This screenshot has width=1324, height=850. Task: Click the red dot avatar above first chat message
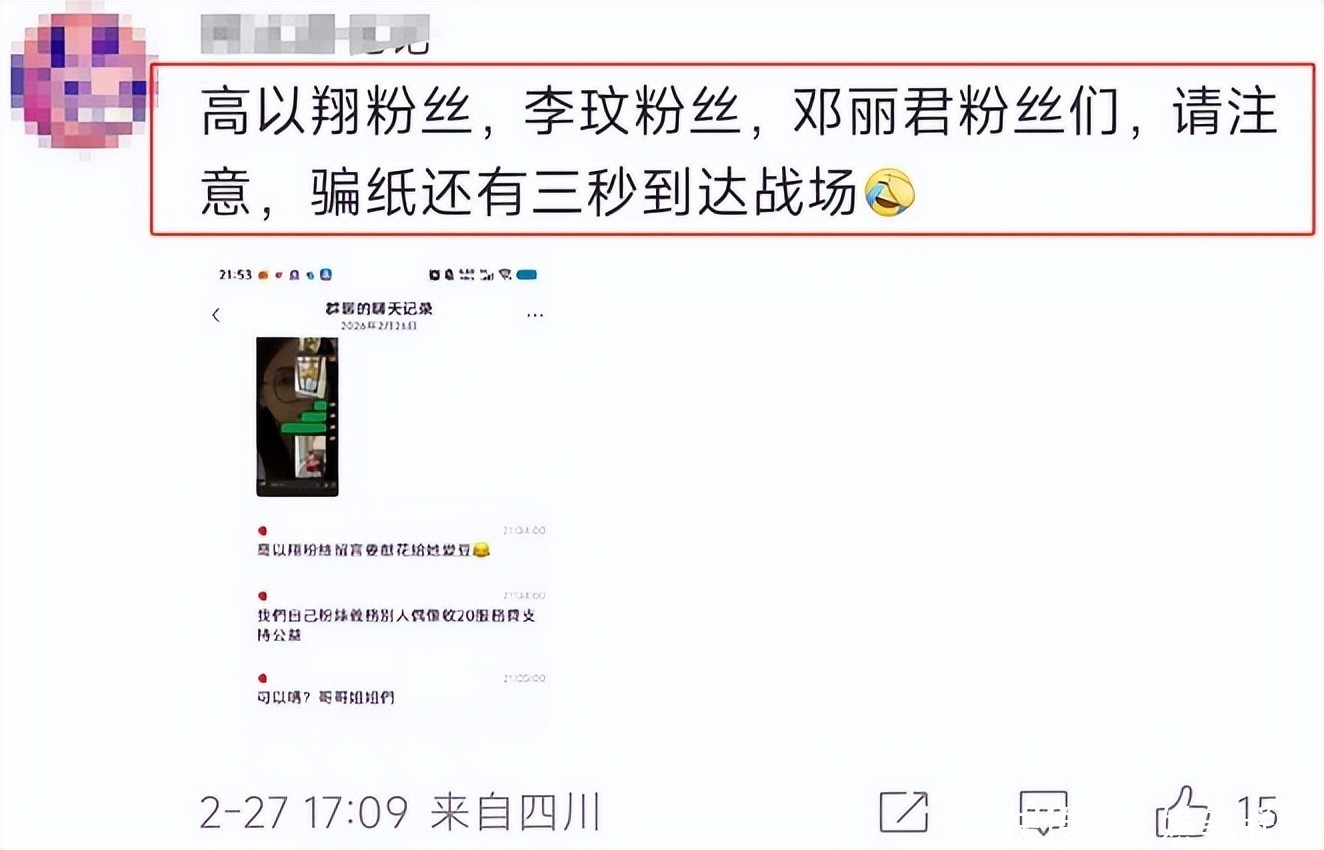[x=262, y=531]
